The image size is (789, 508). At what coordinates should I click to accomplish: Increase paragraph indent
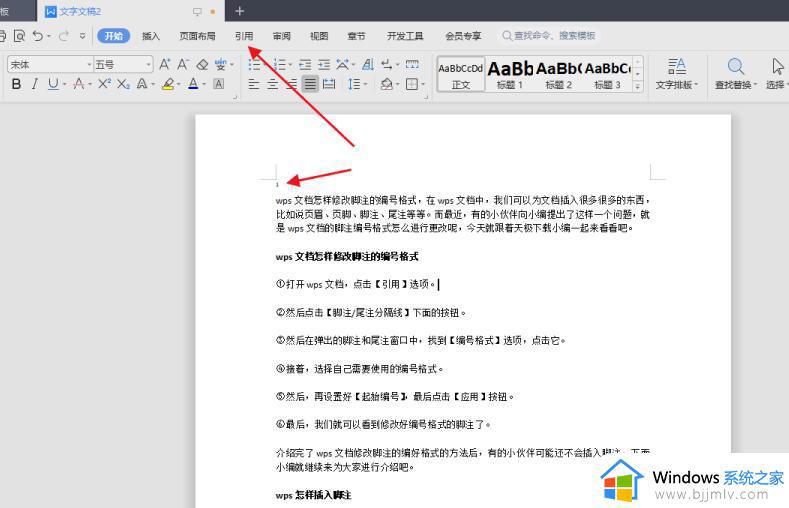tap(324, 64)
